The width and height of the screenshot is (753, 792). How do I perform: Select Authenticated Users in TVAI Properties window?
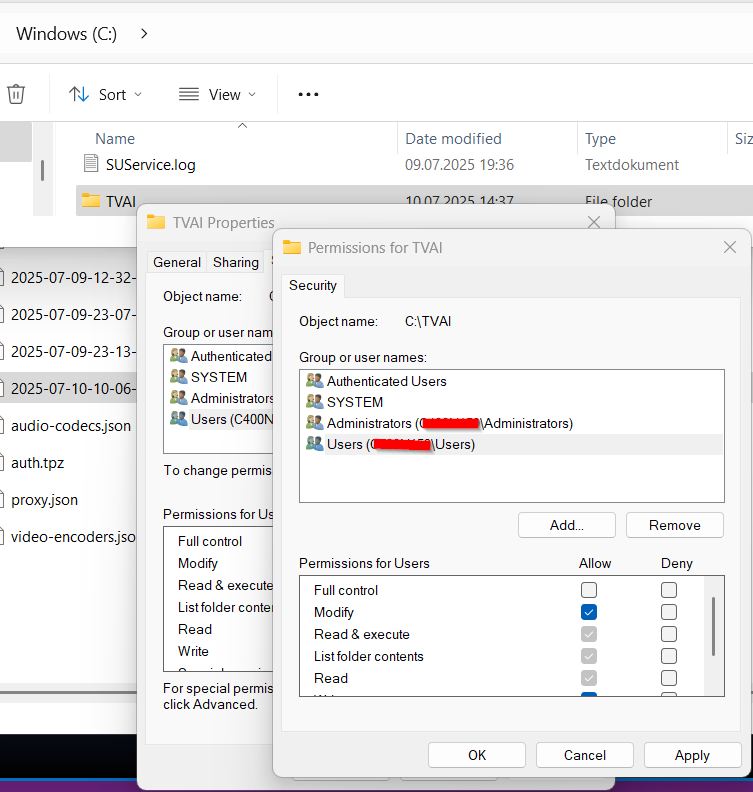[x=221, y=356]
